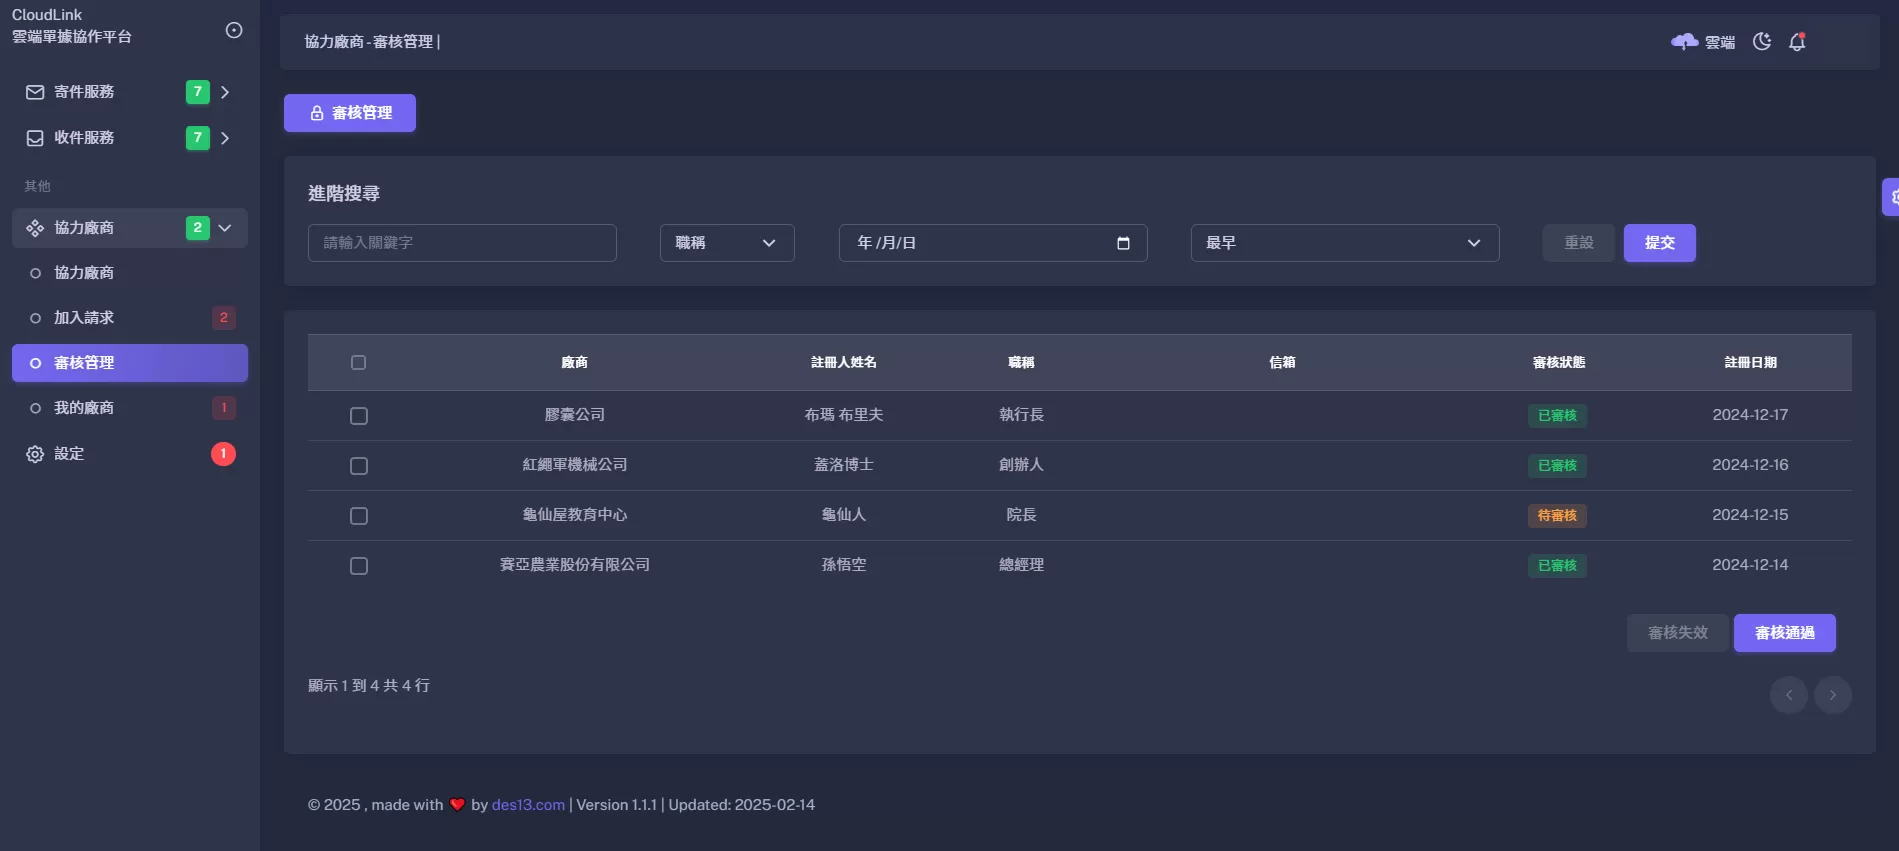This screenshot has height=851, width=1899.
Task: Open 我的廠商 submenu item
Action: (130, 408)
